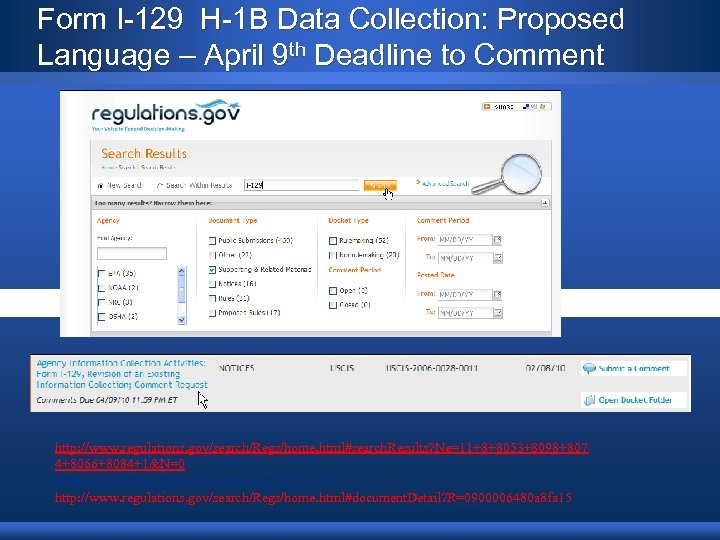Select the New Search radio button
This screenshot has height=540, width=720.
pos(101,186)
